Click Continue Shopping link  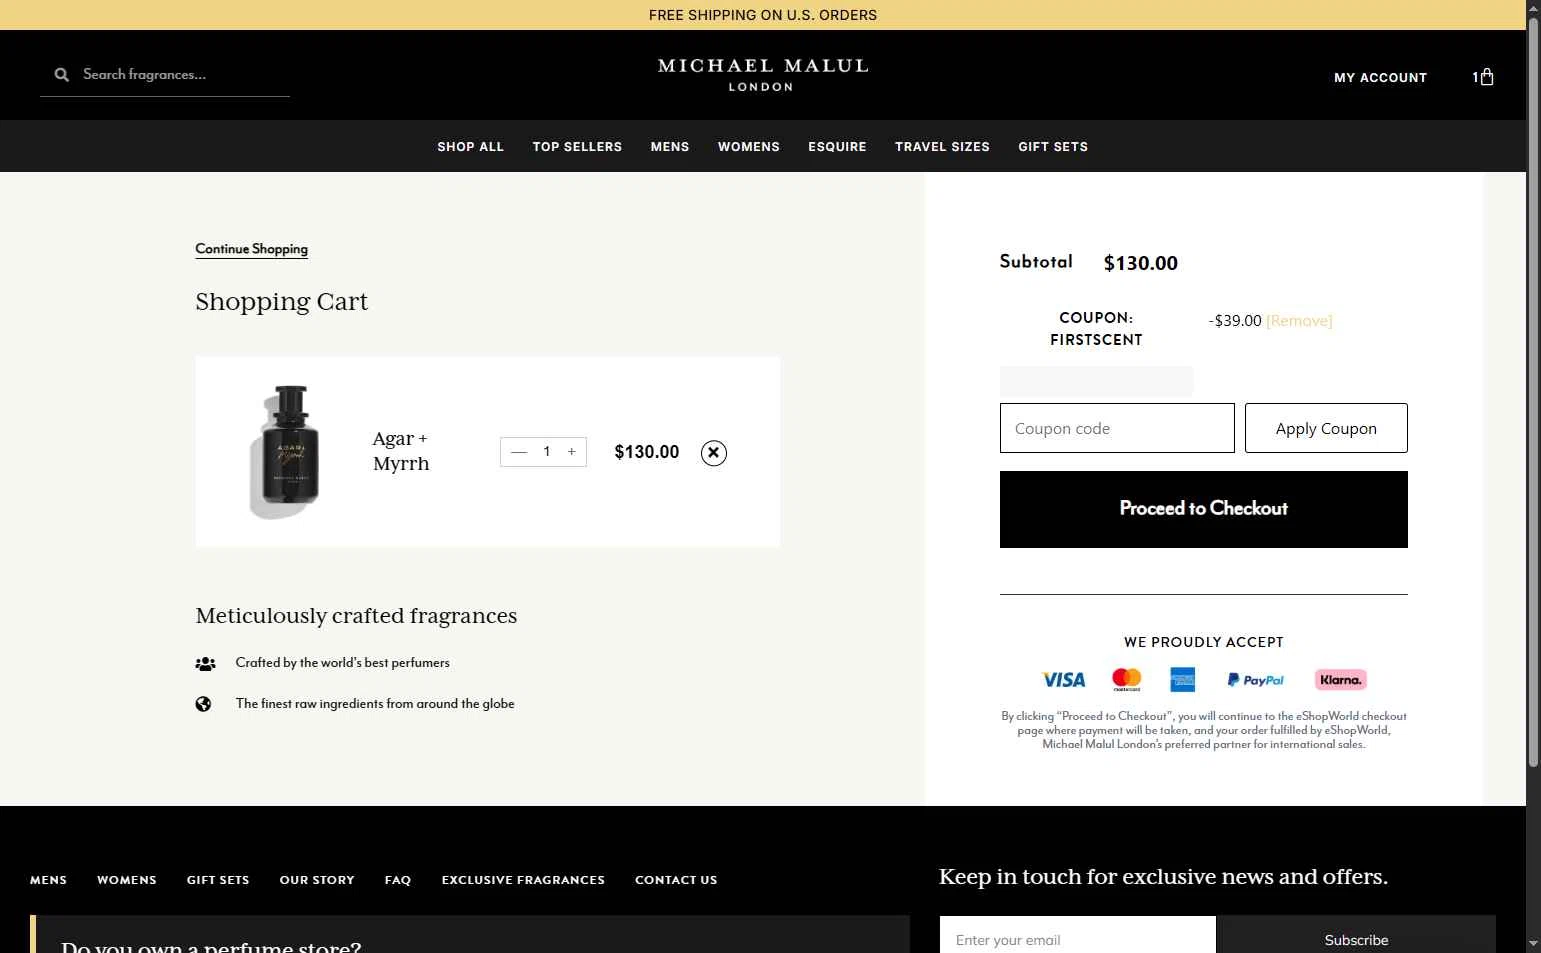[x=251, y=249]
